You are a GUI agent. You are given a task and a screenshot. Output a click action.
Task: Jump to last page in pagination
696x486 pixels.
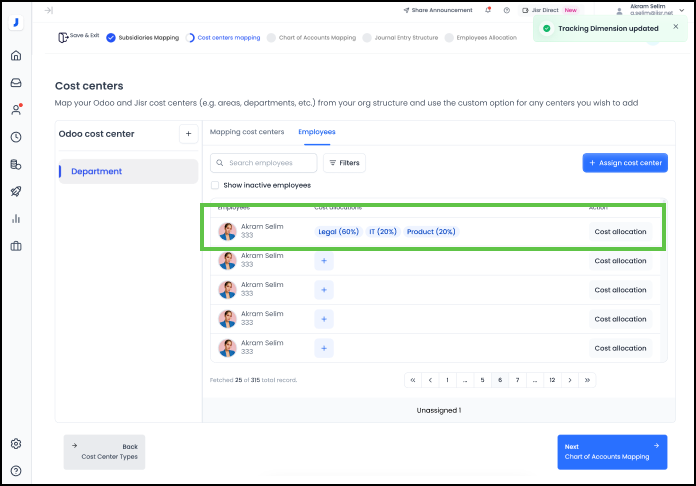[x=587, y=380]
